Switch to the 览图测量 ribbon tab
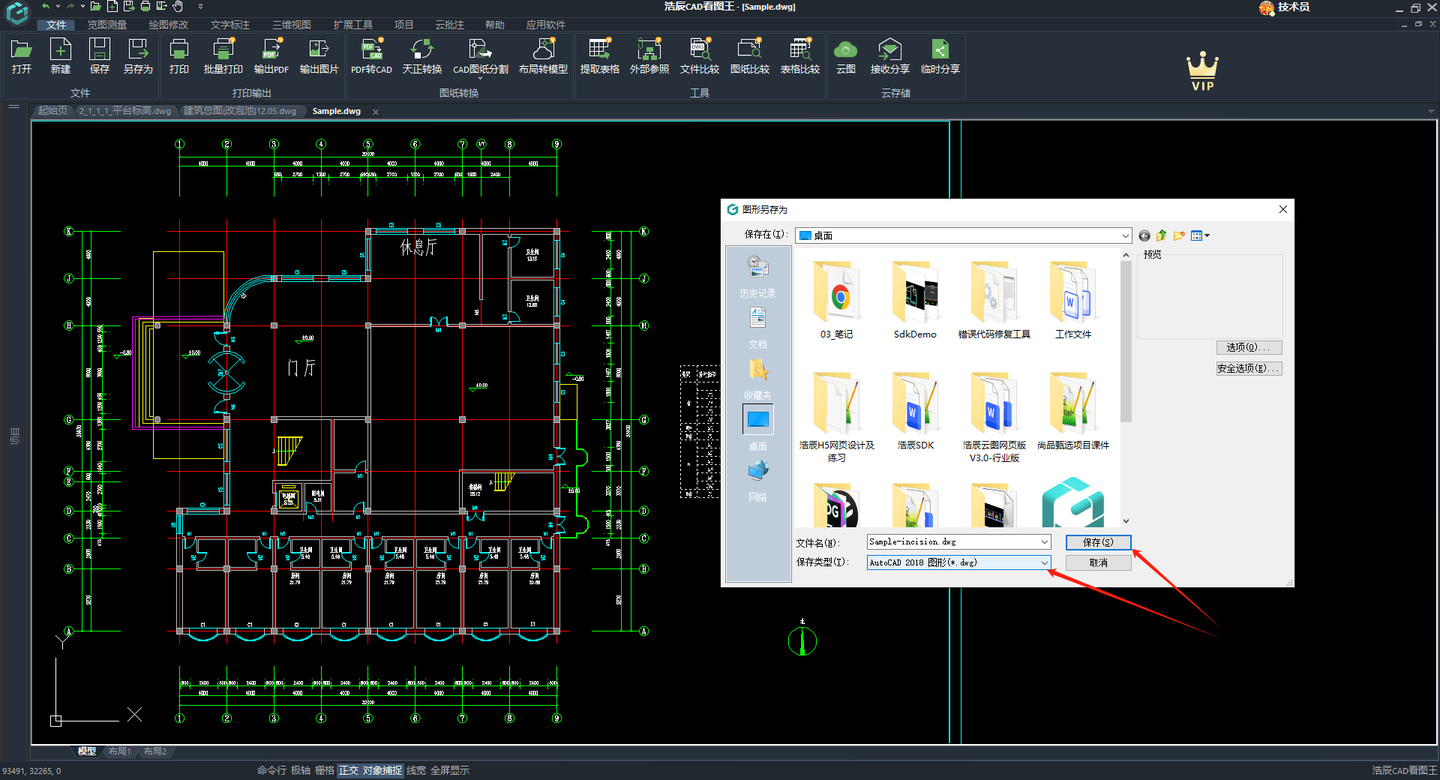This screenshot has width=1440, height=780. tap(107, 24)
